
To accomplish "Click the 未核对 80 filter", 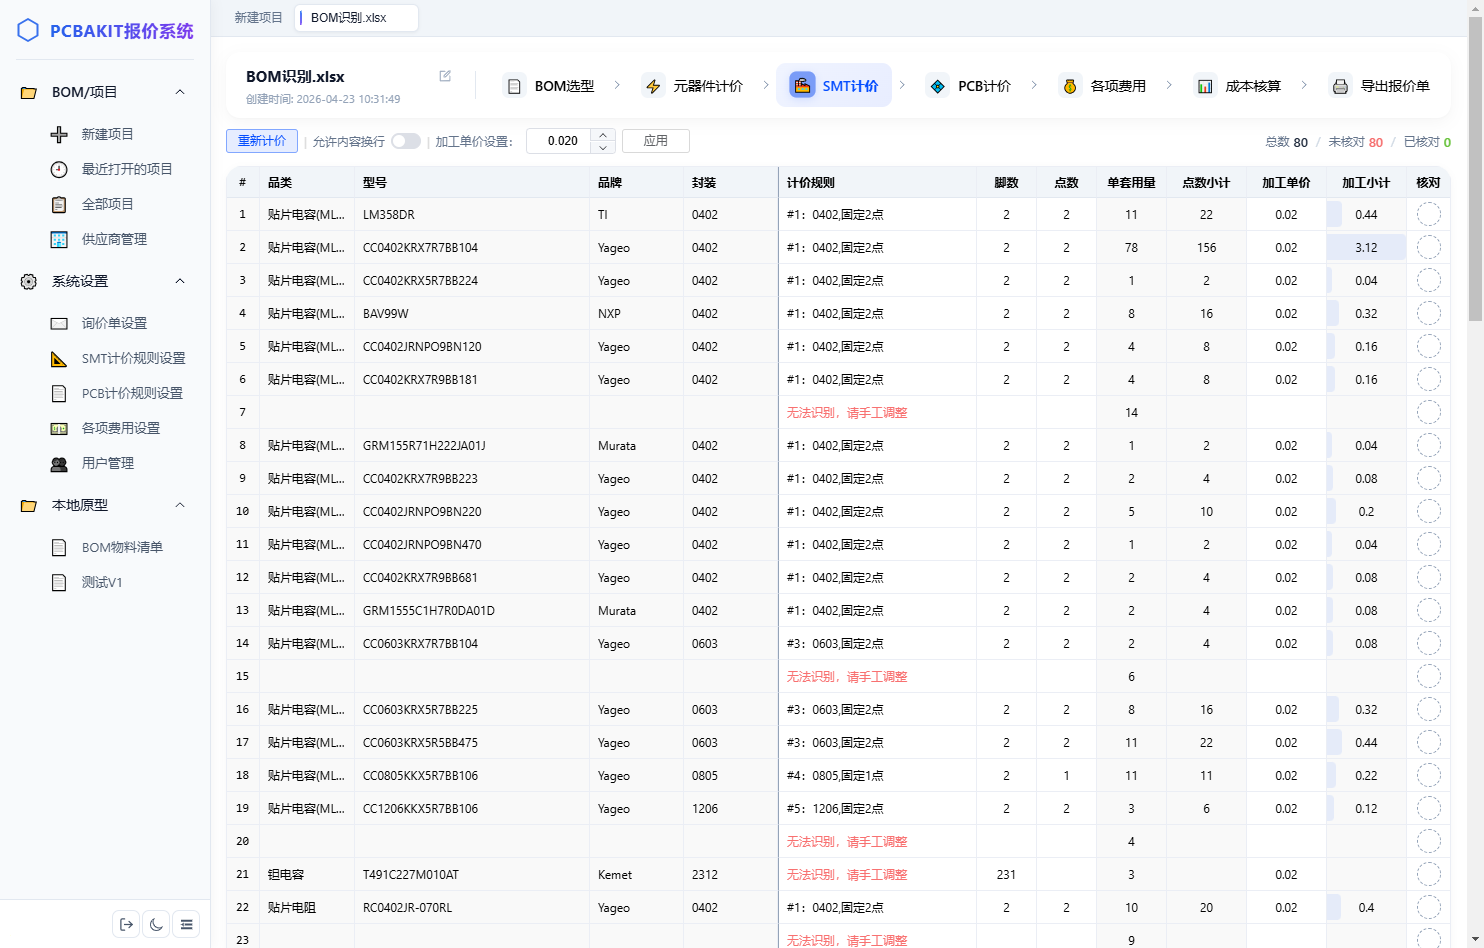I will tap(1355, 142).
